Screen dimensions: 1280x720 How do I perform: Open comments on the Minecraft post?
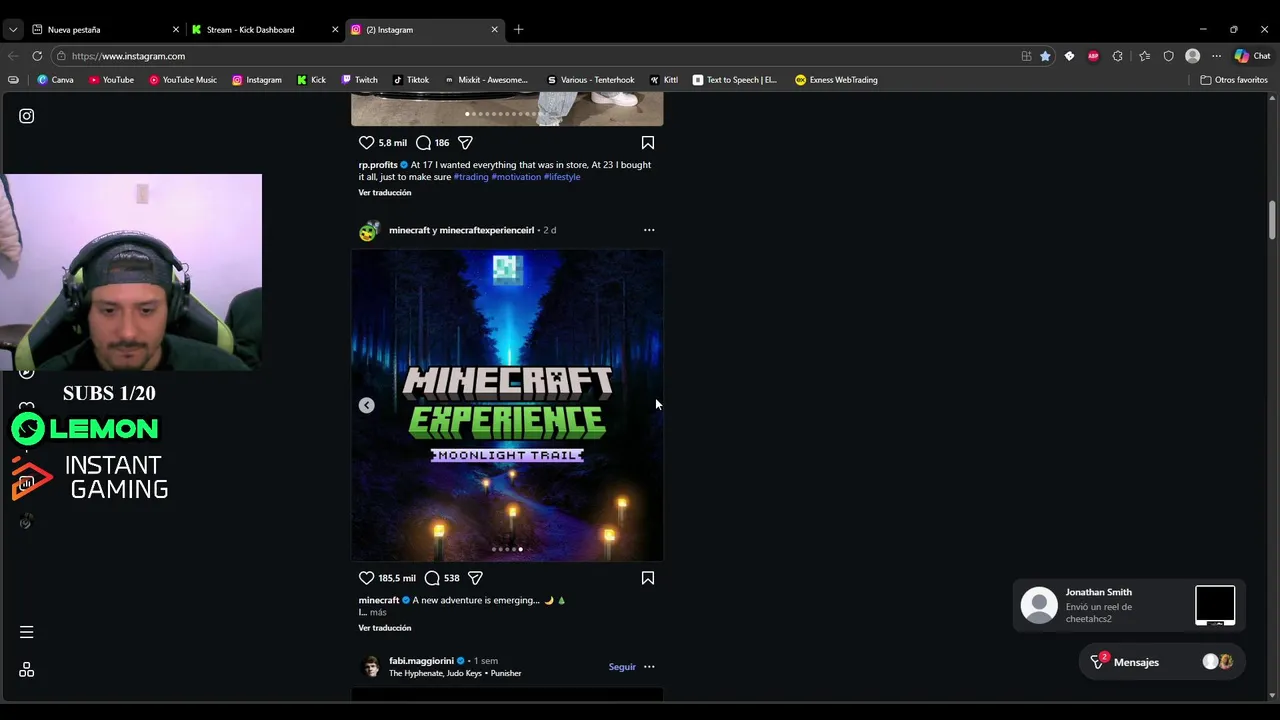click(x=432, y=578)
